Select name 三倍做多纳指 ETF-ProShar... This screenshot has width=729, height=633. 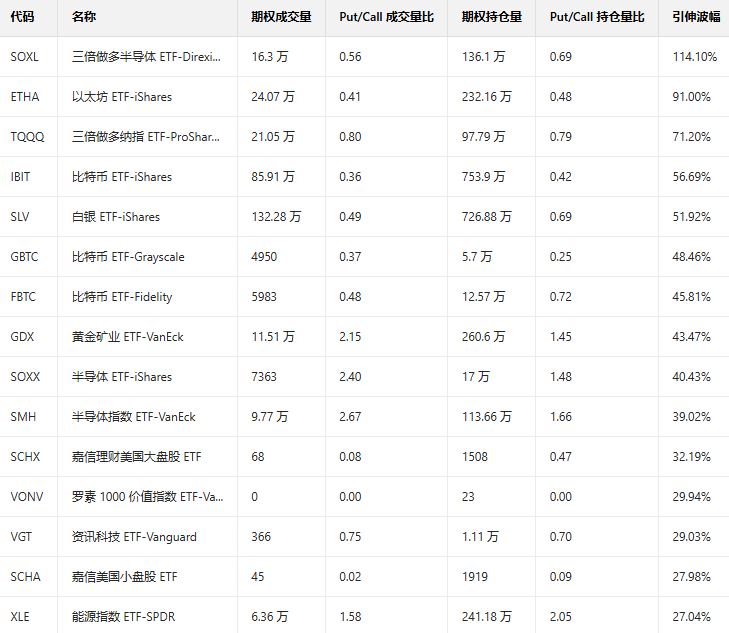tap(146, 137)
